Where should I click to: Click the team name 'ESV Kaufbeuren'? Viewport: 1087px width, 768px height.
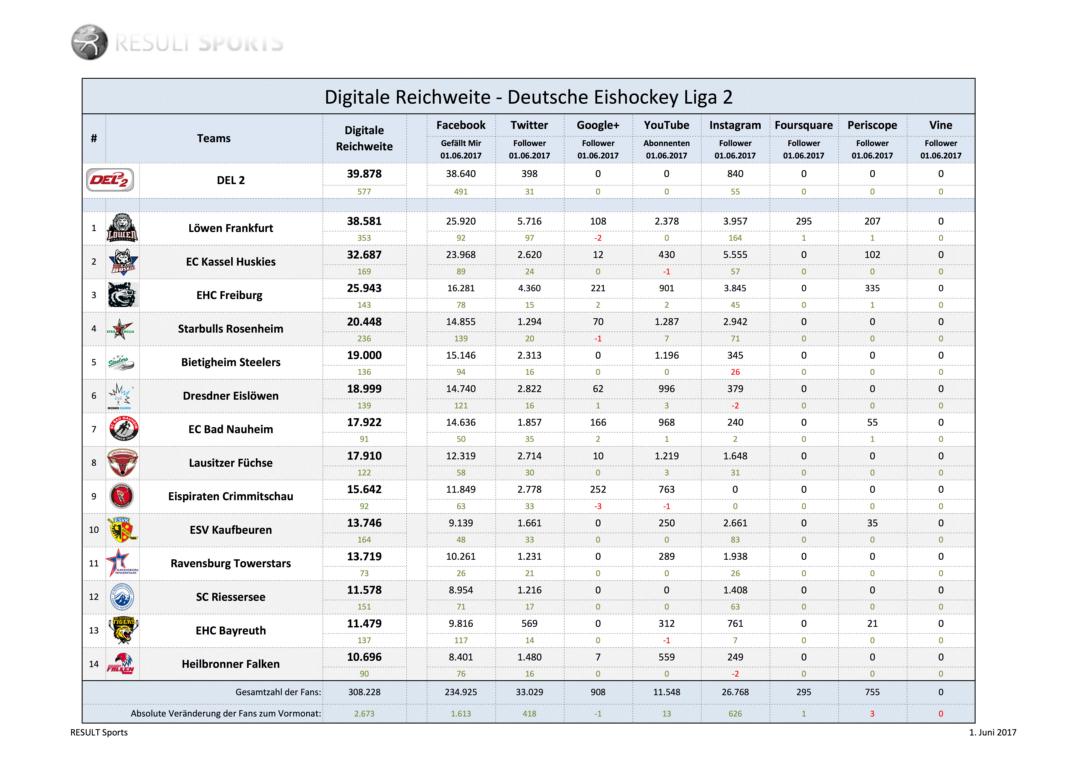231,530
